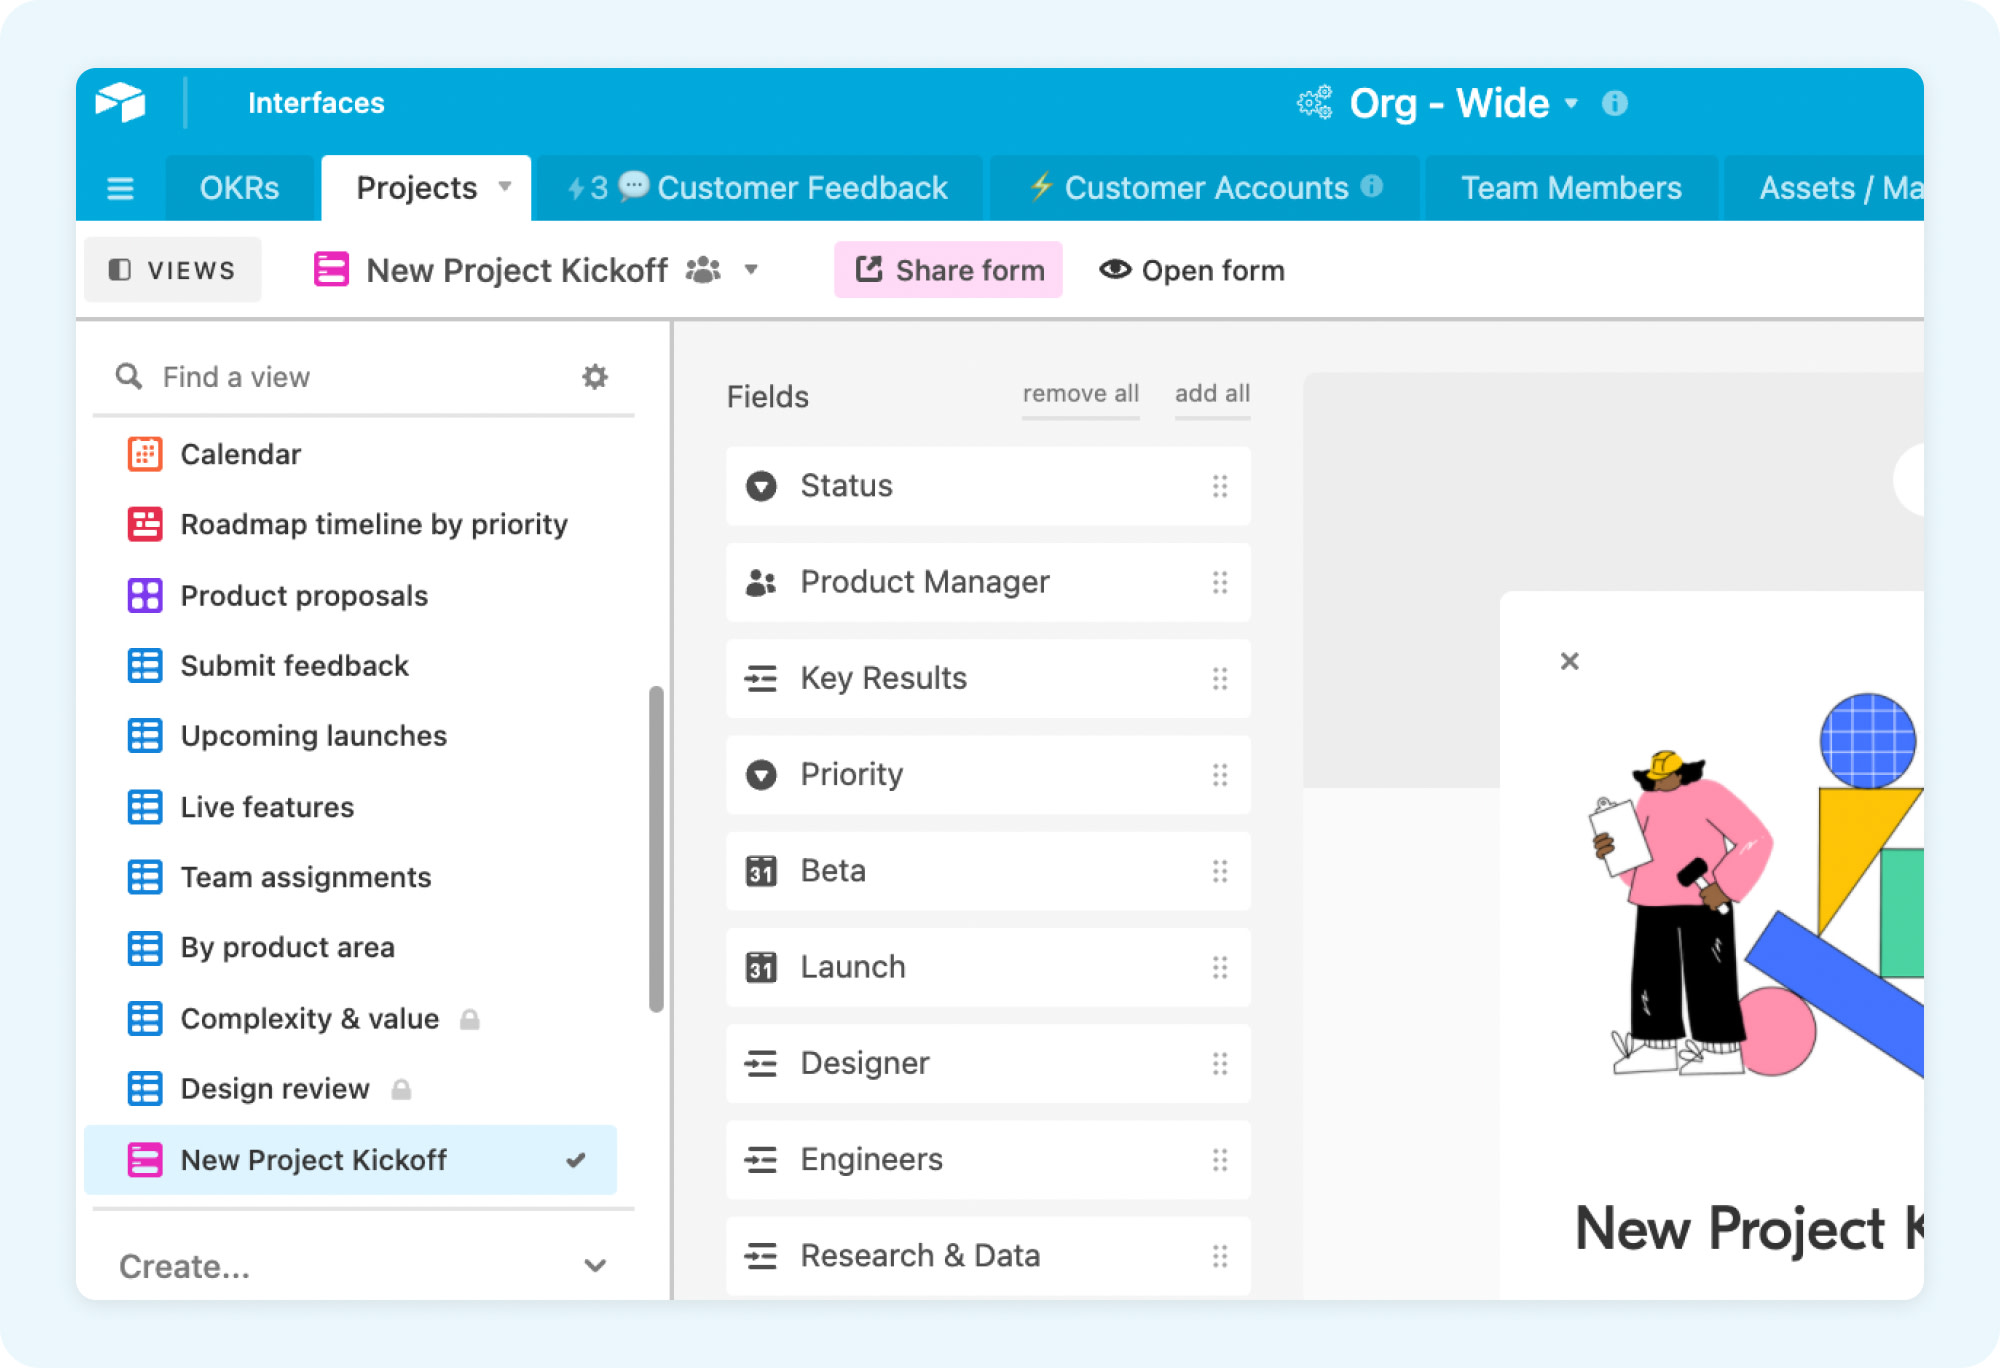Open the Org - Wide base dropdown
The image size is (2000, 1368).
(x=1571, y=103)
